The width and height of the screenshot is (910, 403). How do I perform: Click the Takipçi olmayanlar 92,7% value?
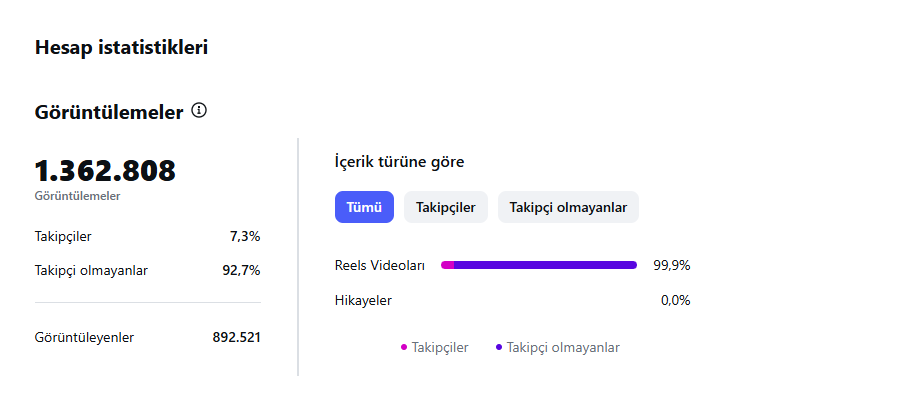pos(241,271)
